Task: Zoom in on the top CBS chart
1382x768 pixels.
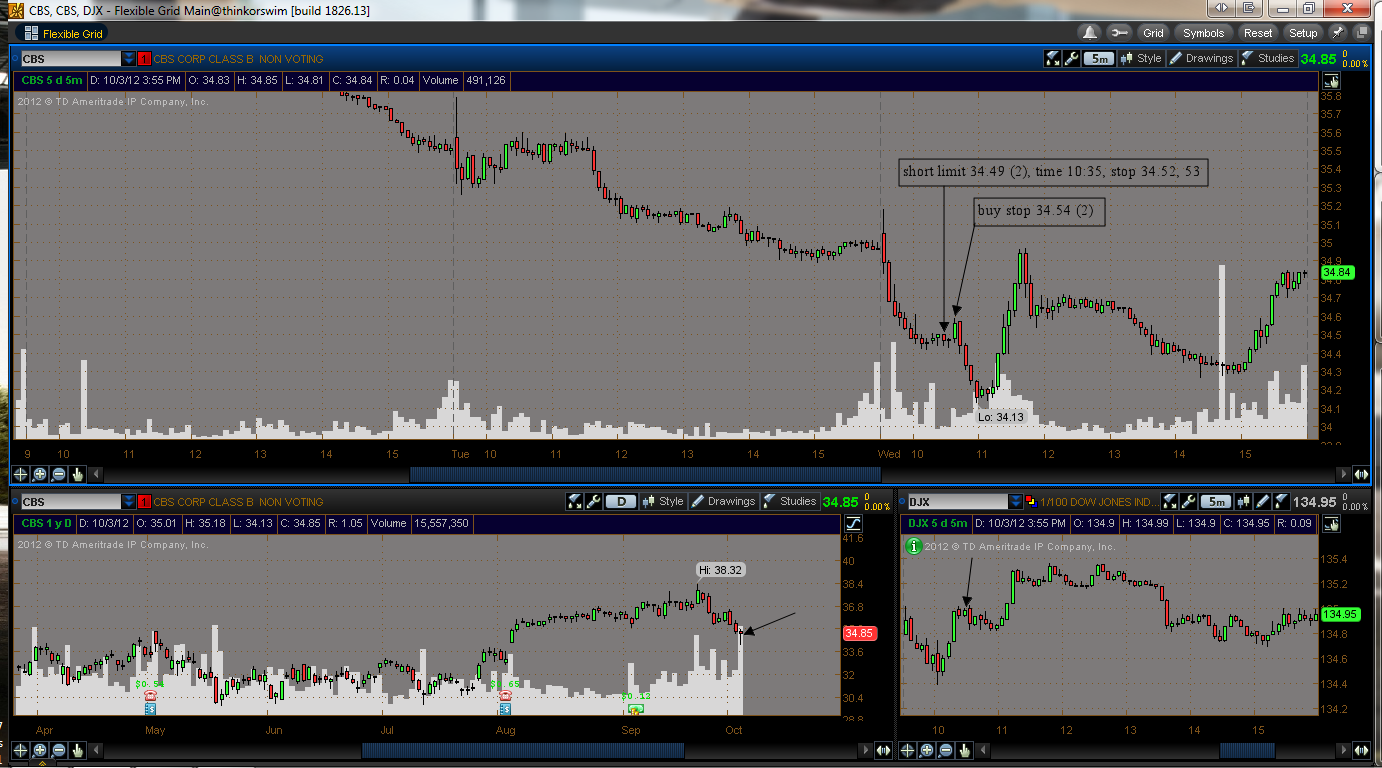Action: click(x=40, y=474)
